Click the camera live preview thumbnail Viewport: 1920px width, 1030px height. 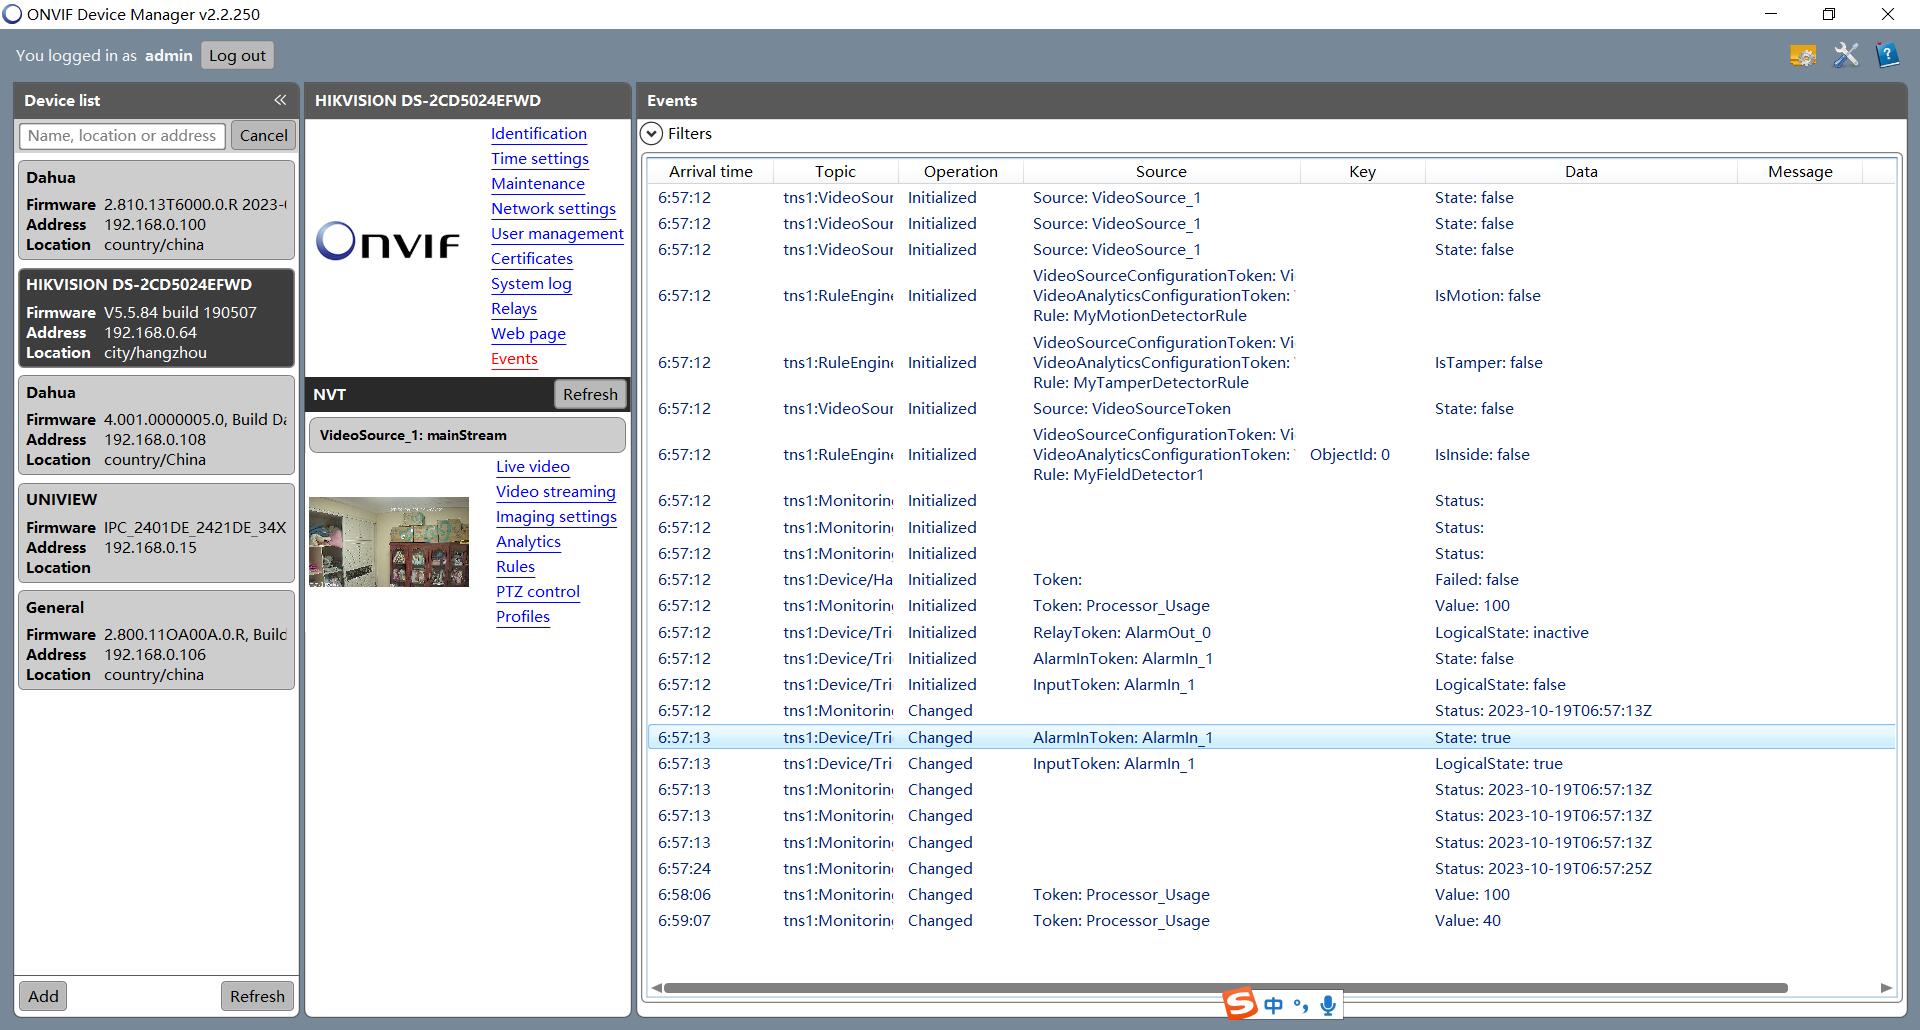click(x=389, y=541)
